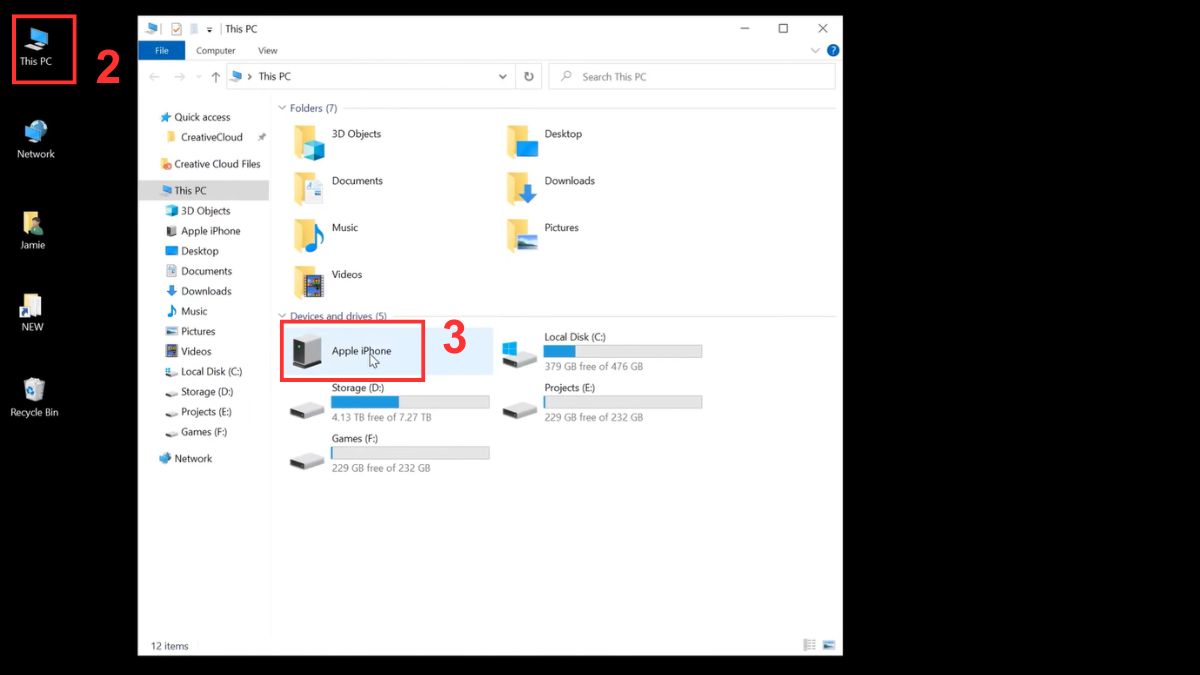The image size is (1200, 675).
Task: Select Games (F:) in navigation pane
Action: (203, 432)
